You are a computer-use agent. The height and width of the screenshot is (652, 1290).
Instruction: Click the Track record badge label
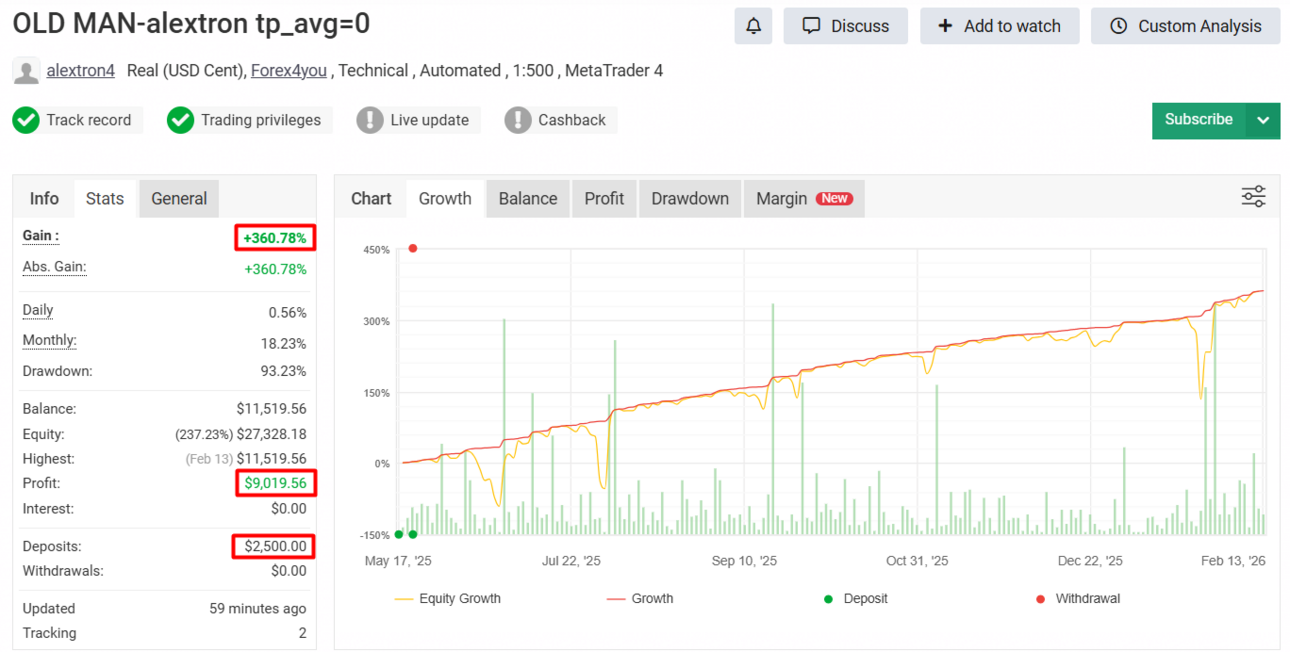click(x=89, y=120)
